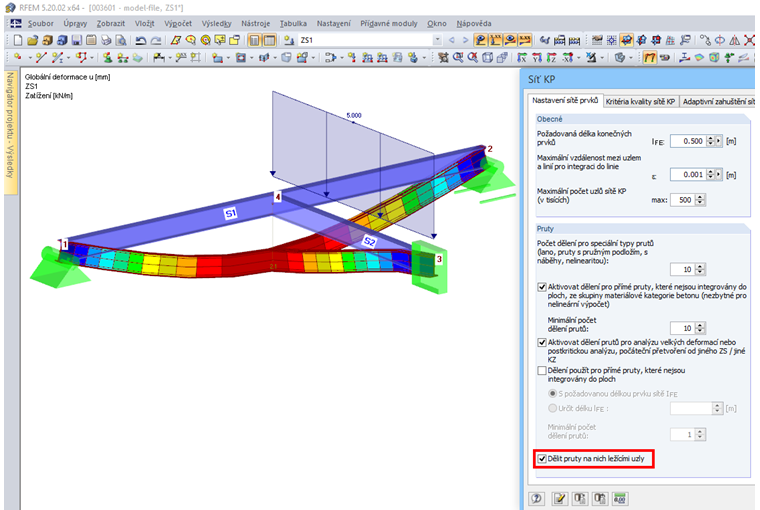
Task: Click the edit pencil icon in Síť KP panel
Action: point(560,498)
